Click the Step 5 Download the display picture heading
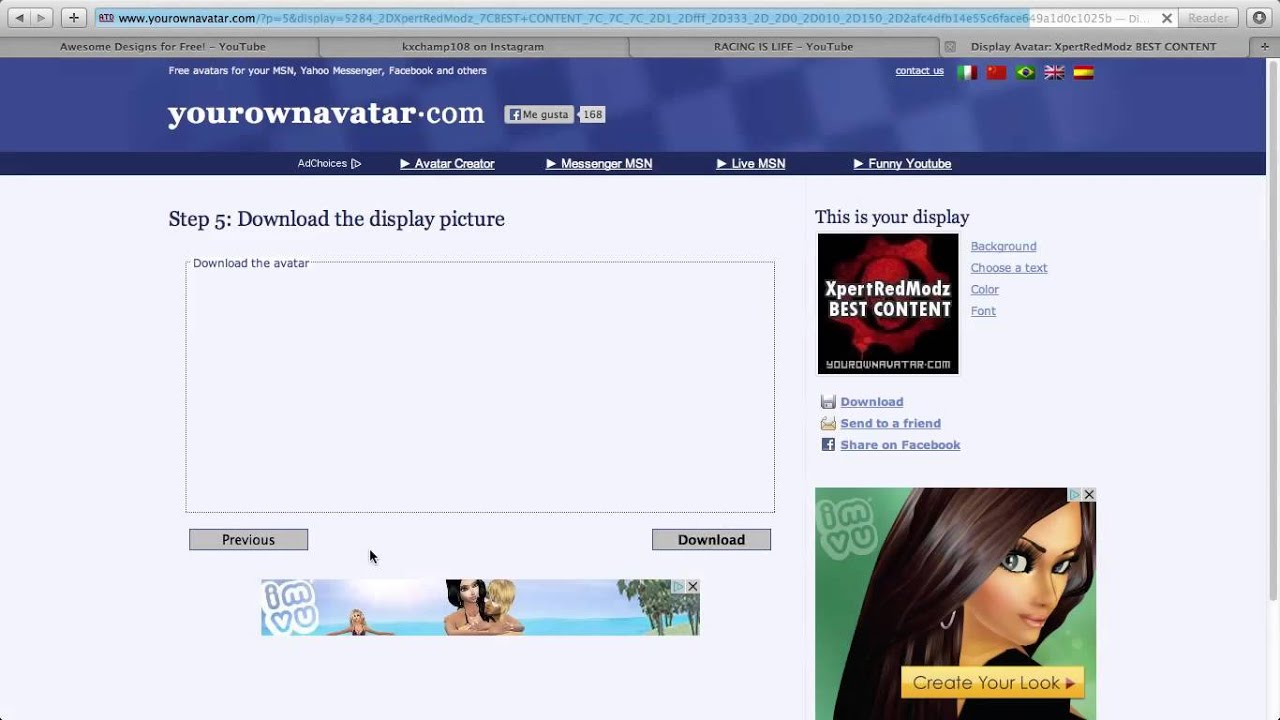The image size is (1280, 720). coord(336,219)
